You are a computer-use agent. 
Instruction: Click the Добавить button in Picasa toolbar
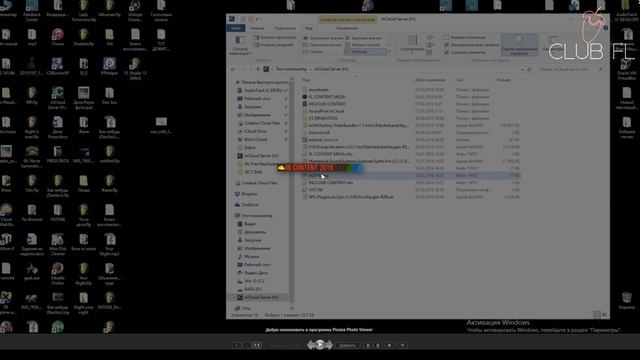coord(347,345)
